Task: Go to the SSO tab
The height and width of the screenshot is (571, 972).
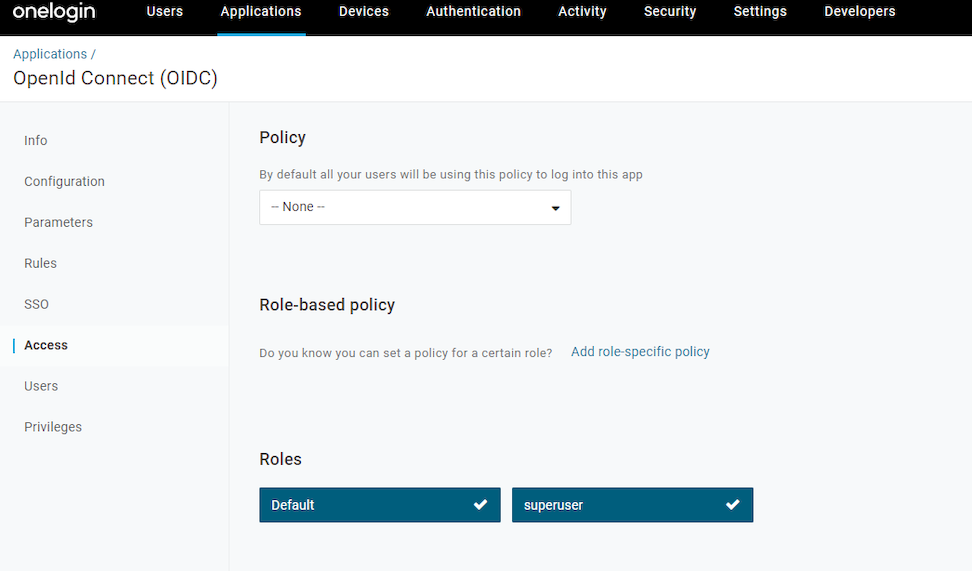Action: pos(36,305)
